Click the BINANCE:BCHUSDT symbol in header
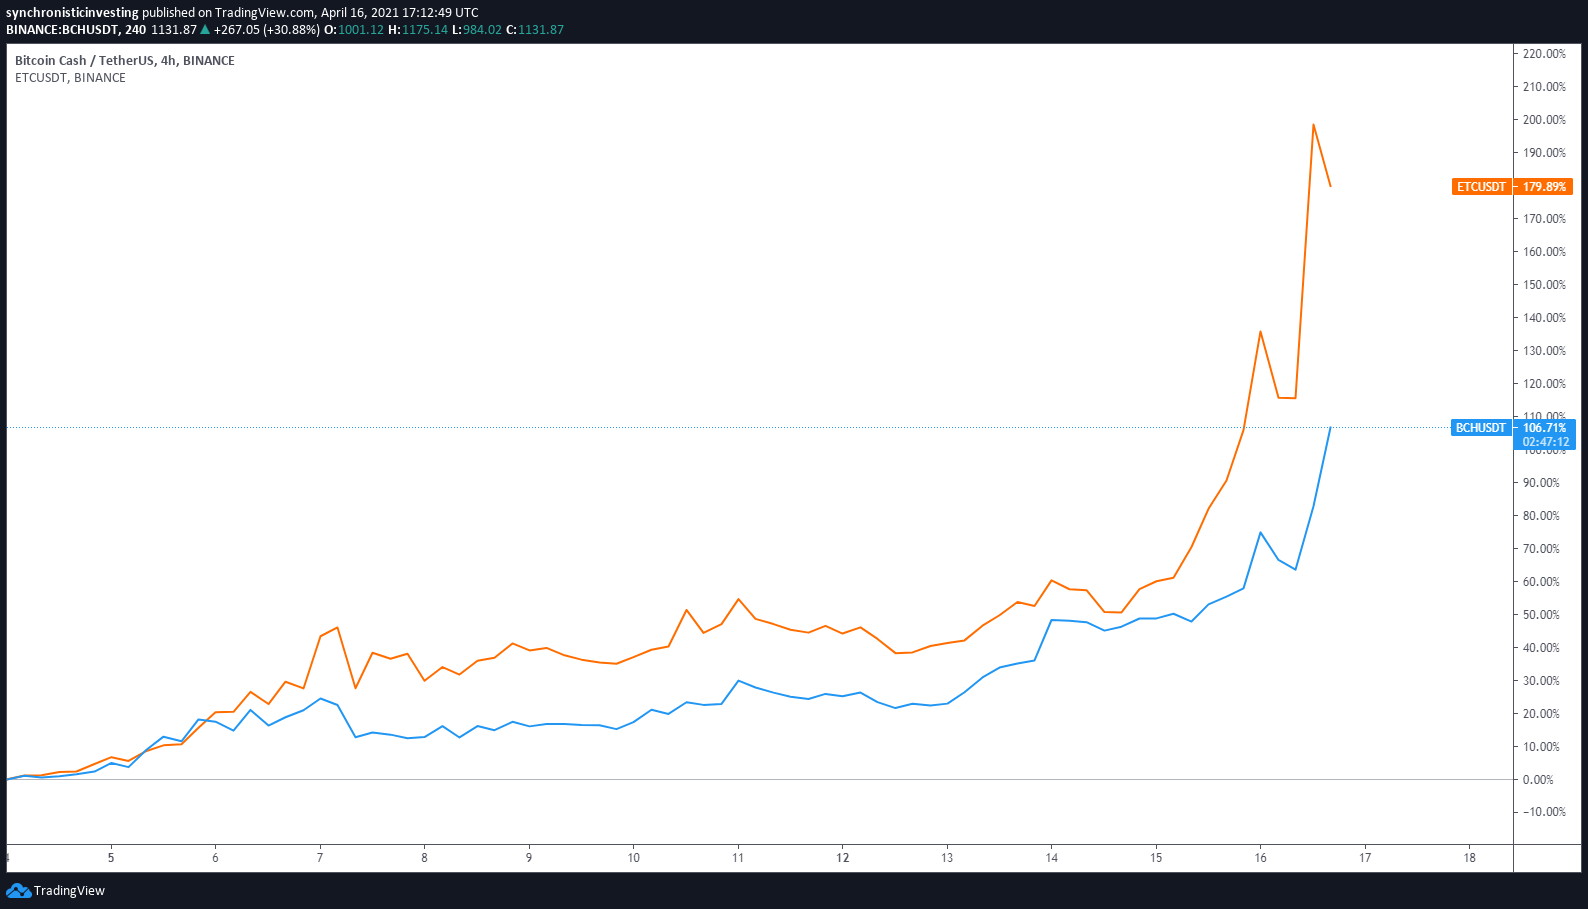This screenshot has height=909, width=1588. tap(62, 30)
